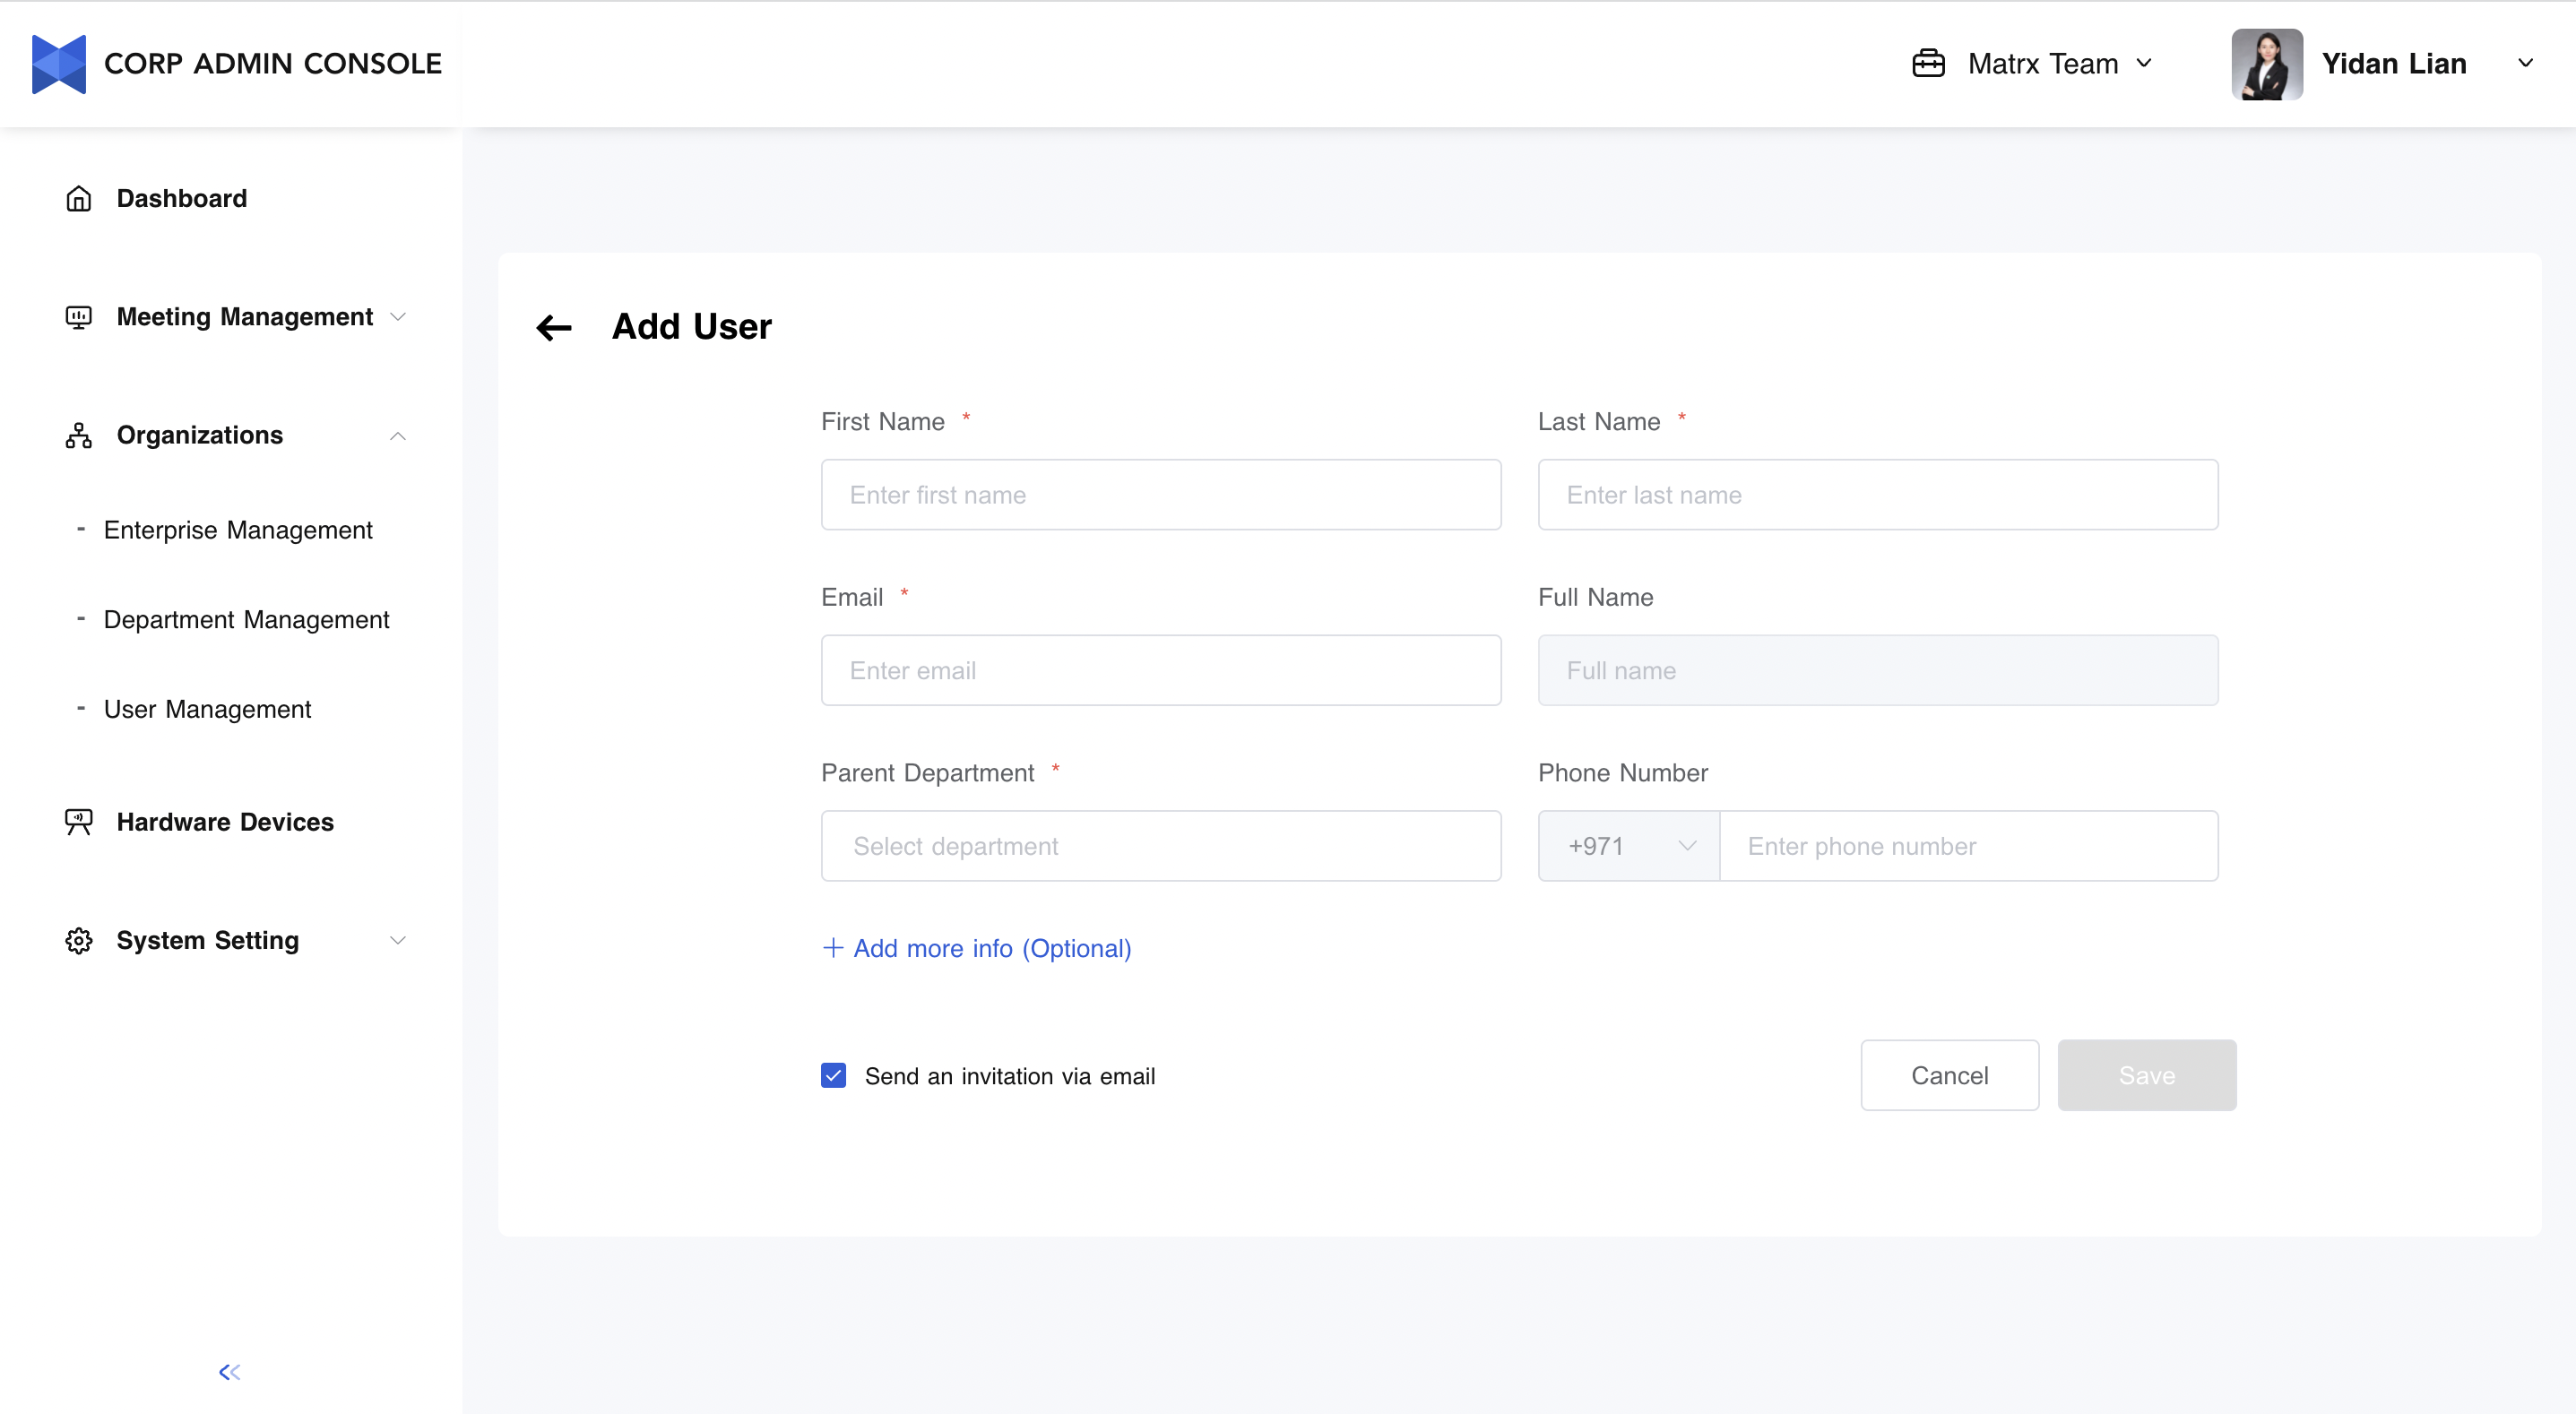Click the Cancel button
The height and width of the screenshot is (1414, 2576).
pos(1949,1075)
